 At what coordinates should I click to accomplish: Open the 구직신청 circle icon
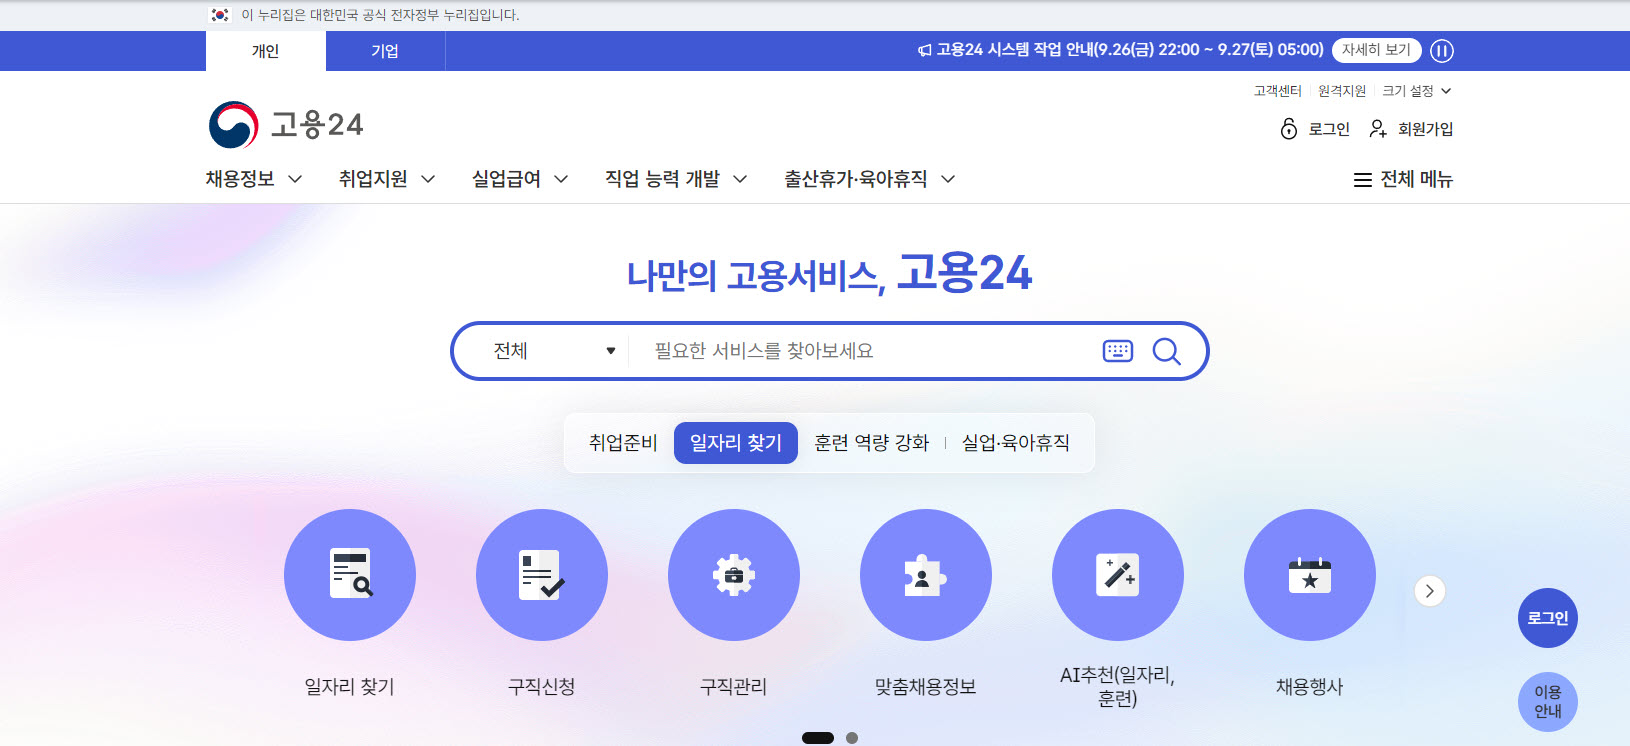[542, 575]
